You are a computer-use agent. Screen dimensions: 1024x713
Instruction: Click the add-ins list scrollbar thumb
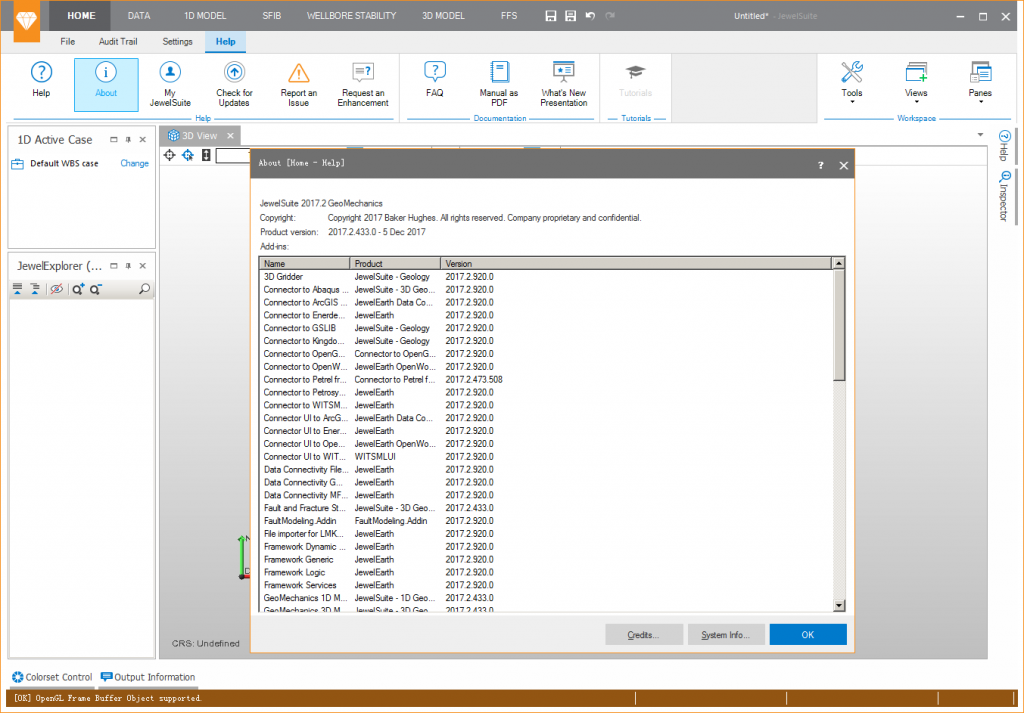839,325
